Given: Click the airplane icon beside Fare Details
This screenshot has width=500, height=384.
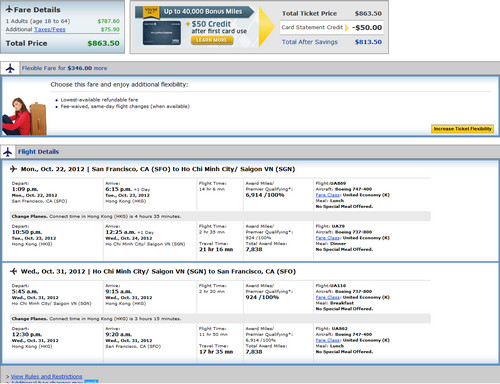Looking at the screenshot, I should 9,9.
